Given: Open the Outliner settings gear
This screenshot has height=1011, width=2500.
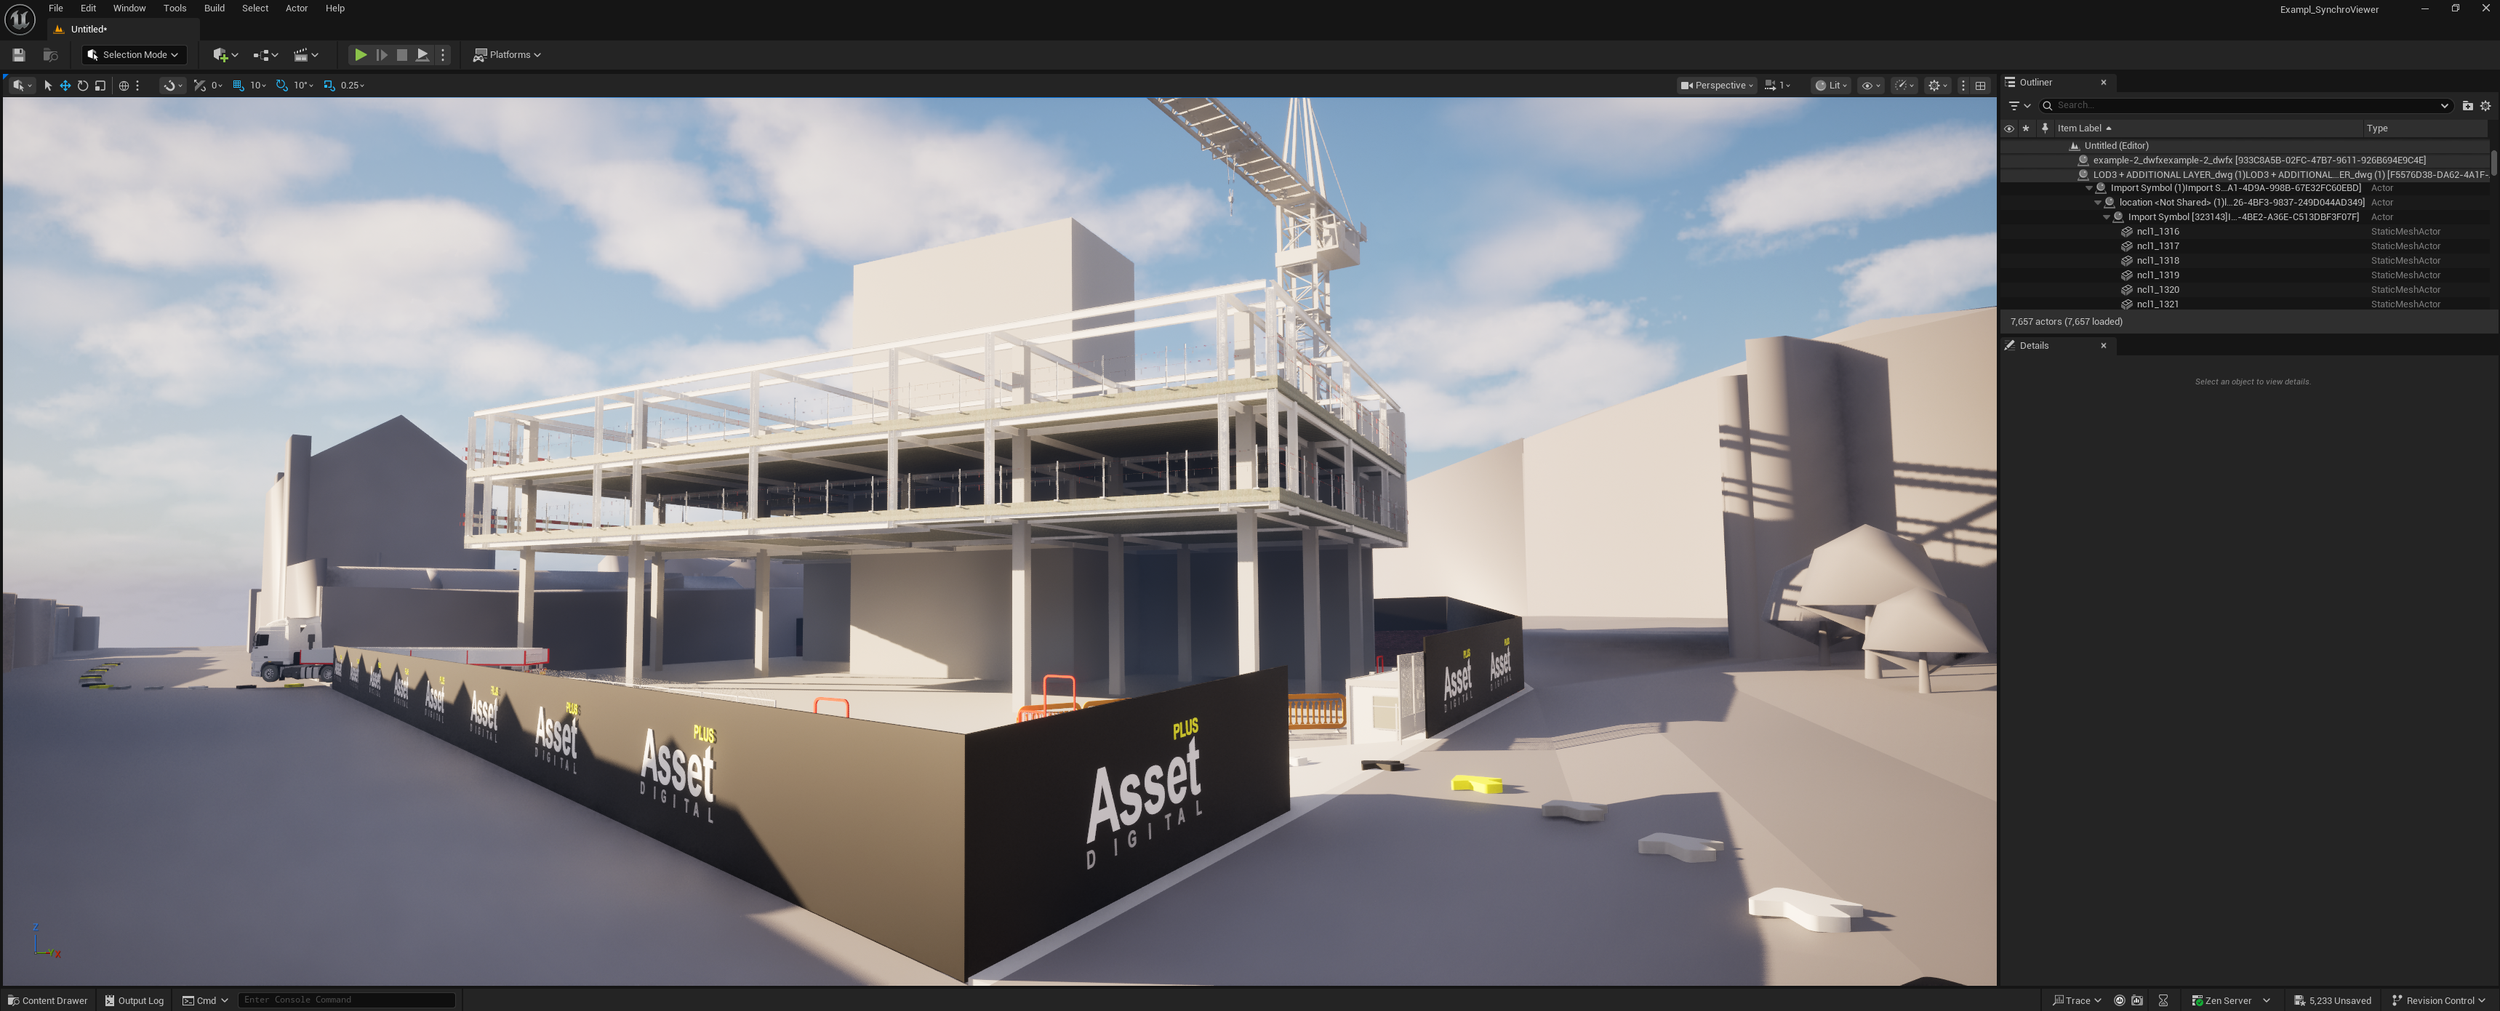Looking at the screenshot, I should tap(2485, 106).
